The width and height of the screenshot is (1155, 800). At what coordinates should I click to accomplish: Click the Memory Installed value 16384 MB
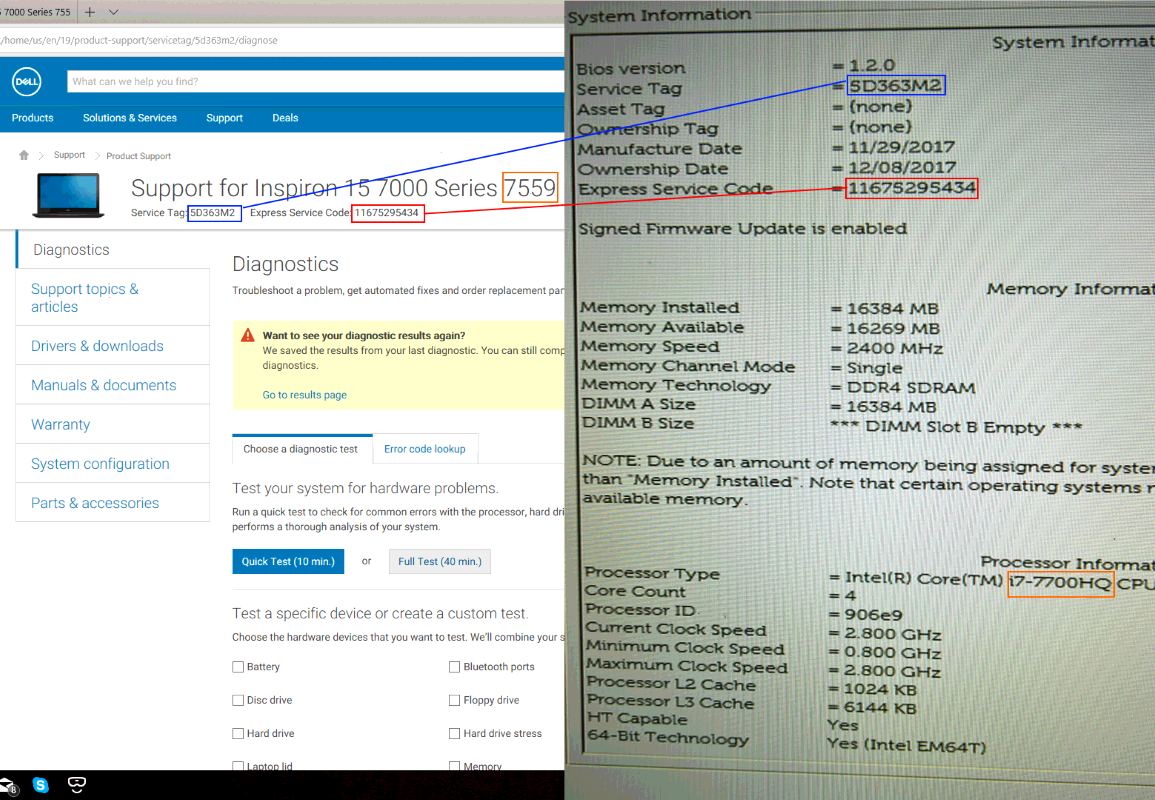(x=893, y=309)
